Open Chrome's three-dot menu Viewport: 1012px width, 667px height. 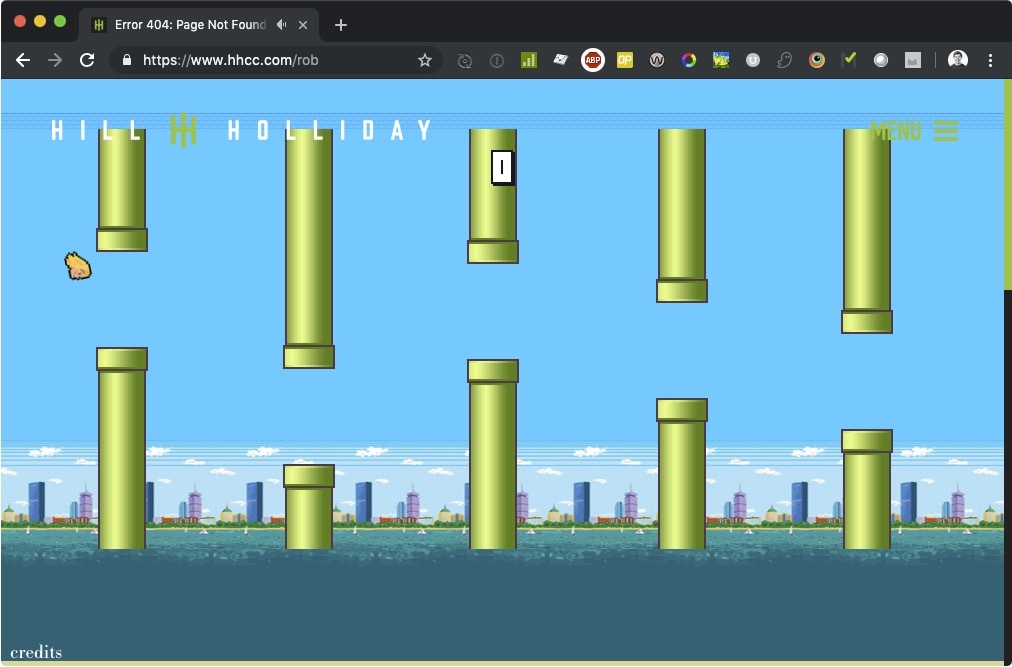coord(990,60)
